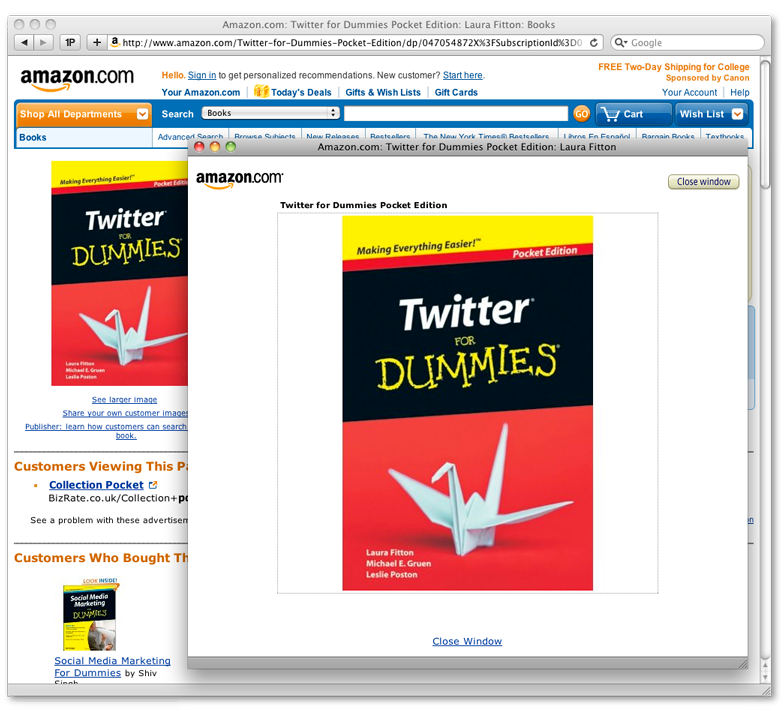
Task: Open the Help link
Action: point(740,92)
